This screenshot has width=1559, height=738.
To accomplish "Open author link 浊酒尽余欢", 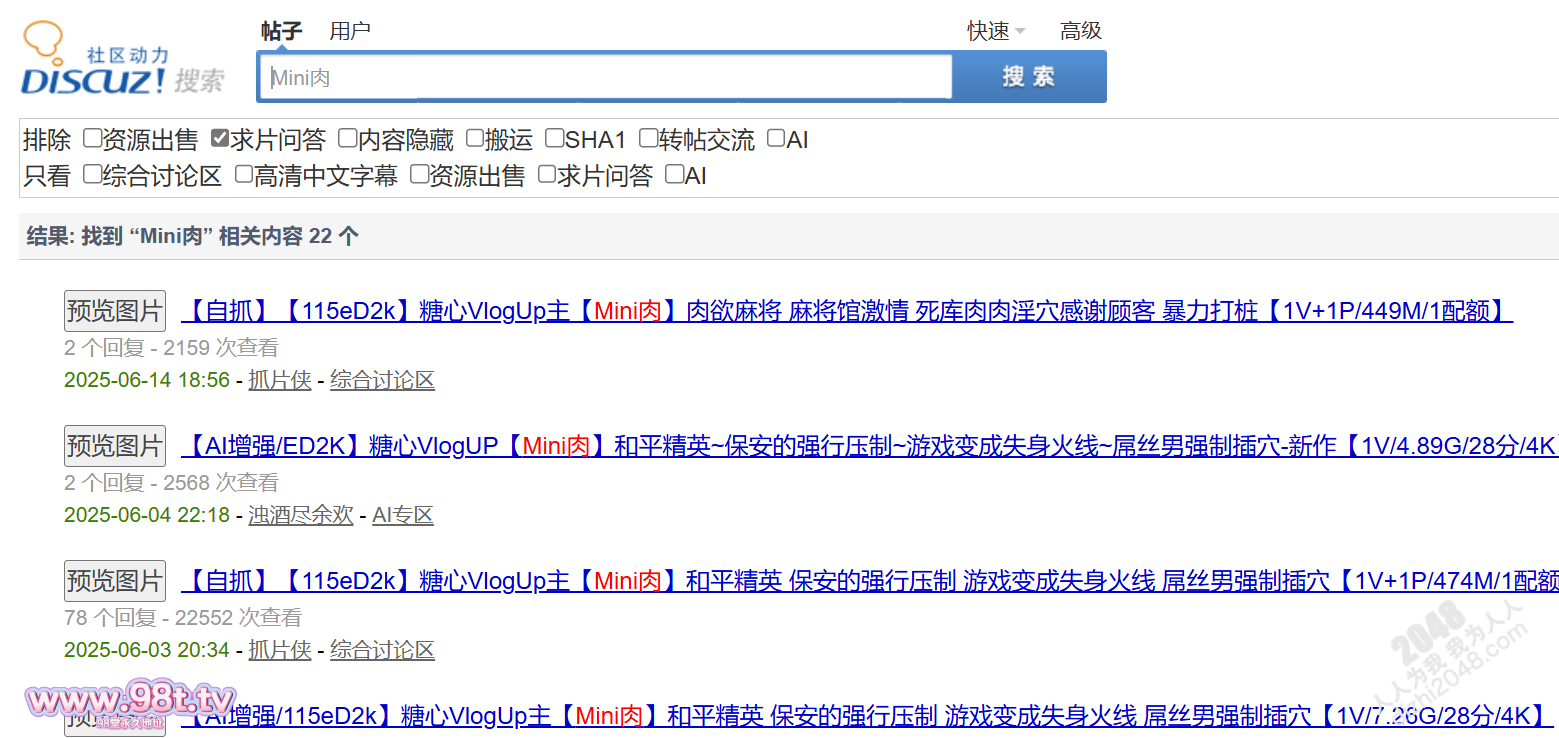I will [x=300, y=515].
